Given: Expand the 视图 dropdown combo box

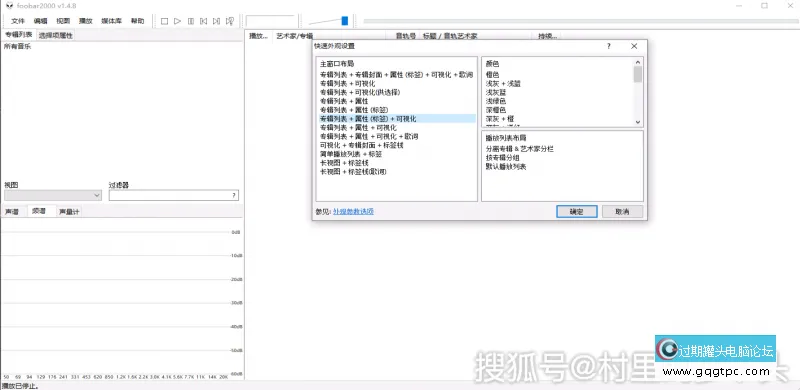Looking at the screenshot, I should (x=53, y=196).
